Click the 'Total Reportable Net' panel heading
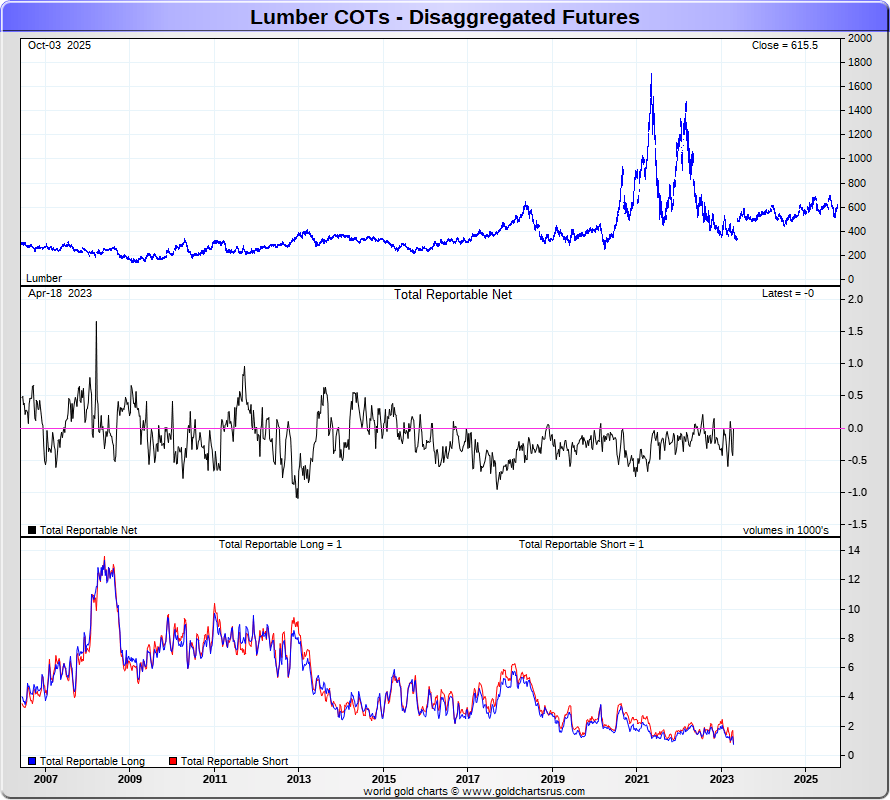 [x=453, y=295]
